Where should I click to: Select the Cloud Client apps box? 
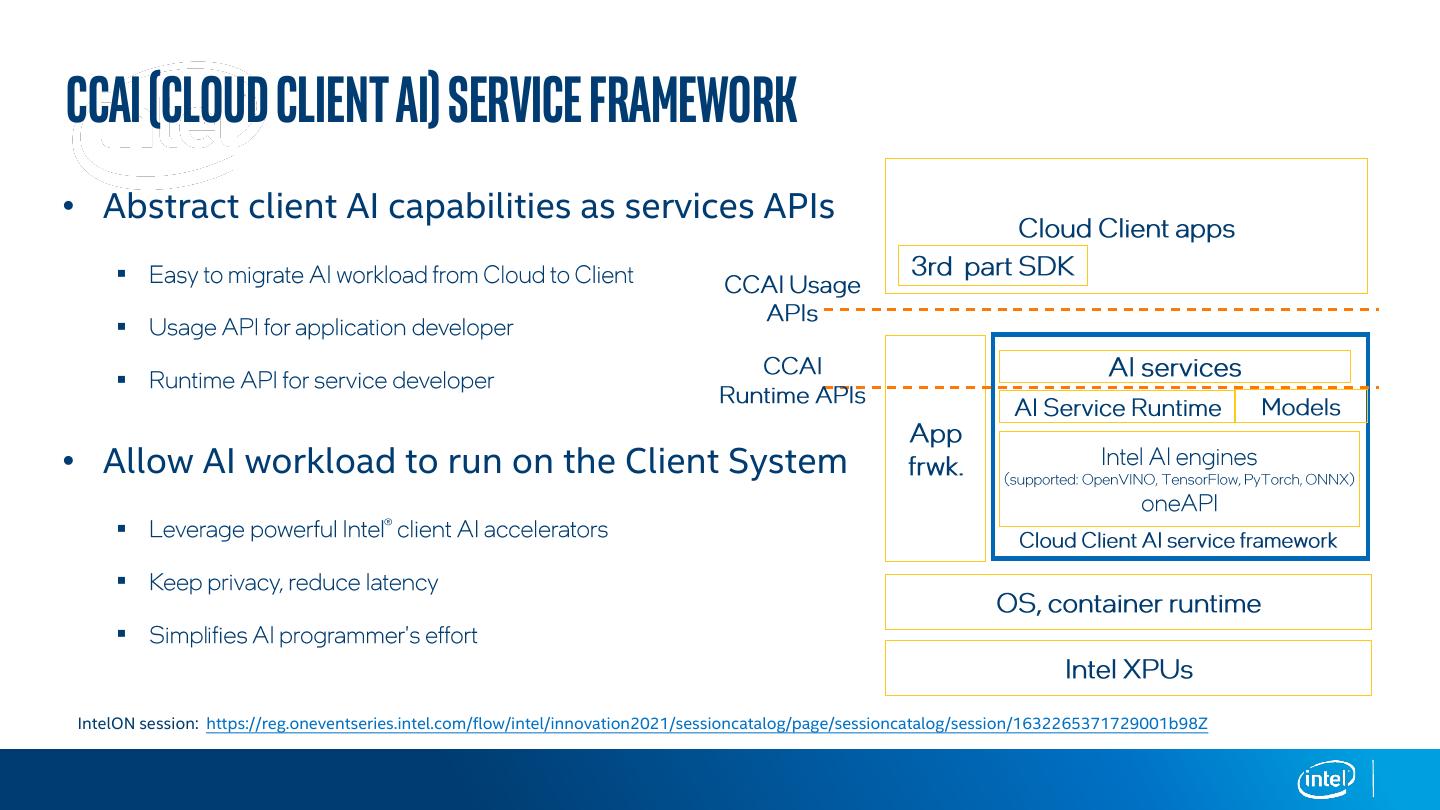(x=1125, y=228)
